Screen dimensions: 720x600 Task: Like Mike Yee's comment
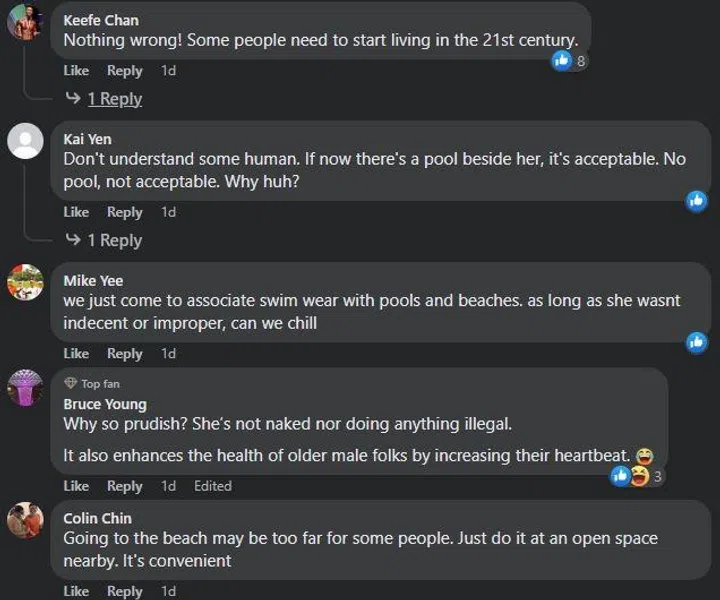click(x=76, y=353)
